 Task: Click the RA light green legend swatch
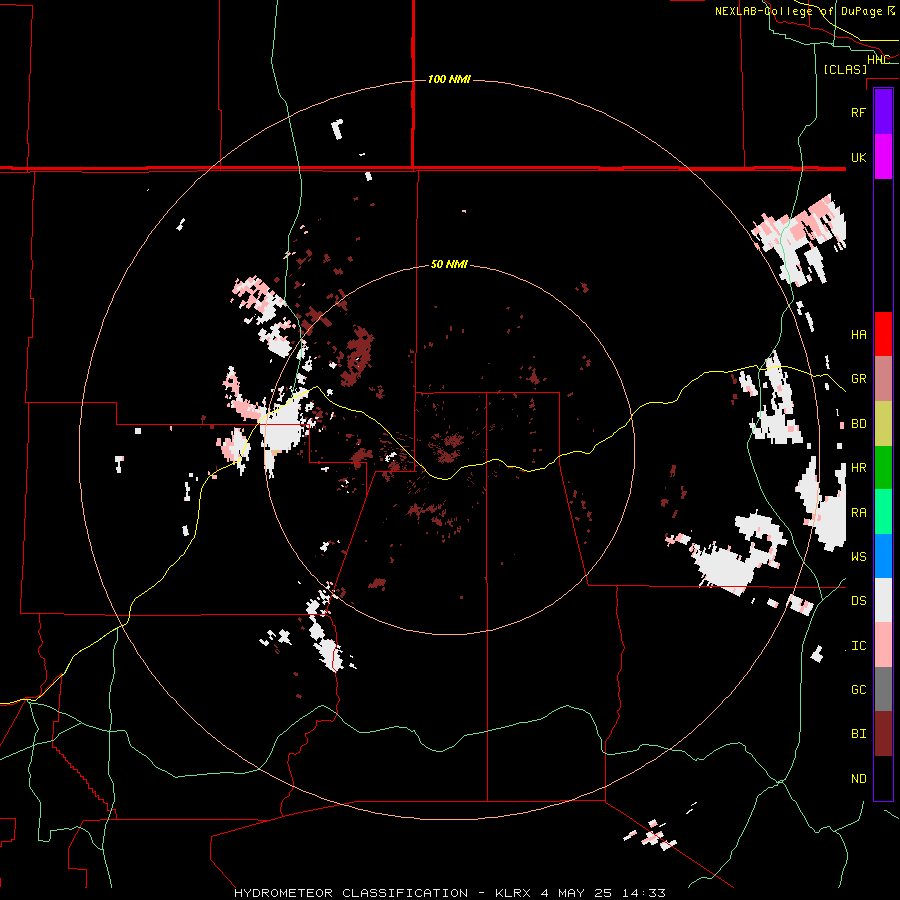click(883, 512)
